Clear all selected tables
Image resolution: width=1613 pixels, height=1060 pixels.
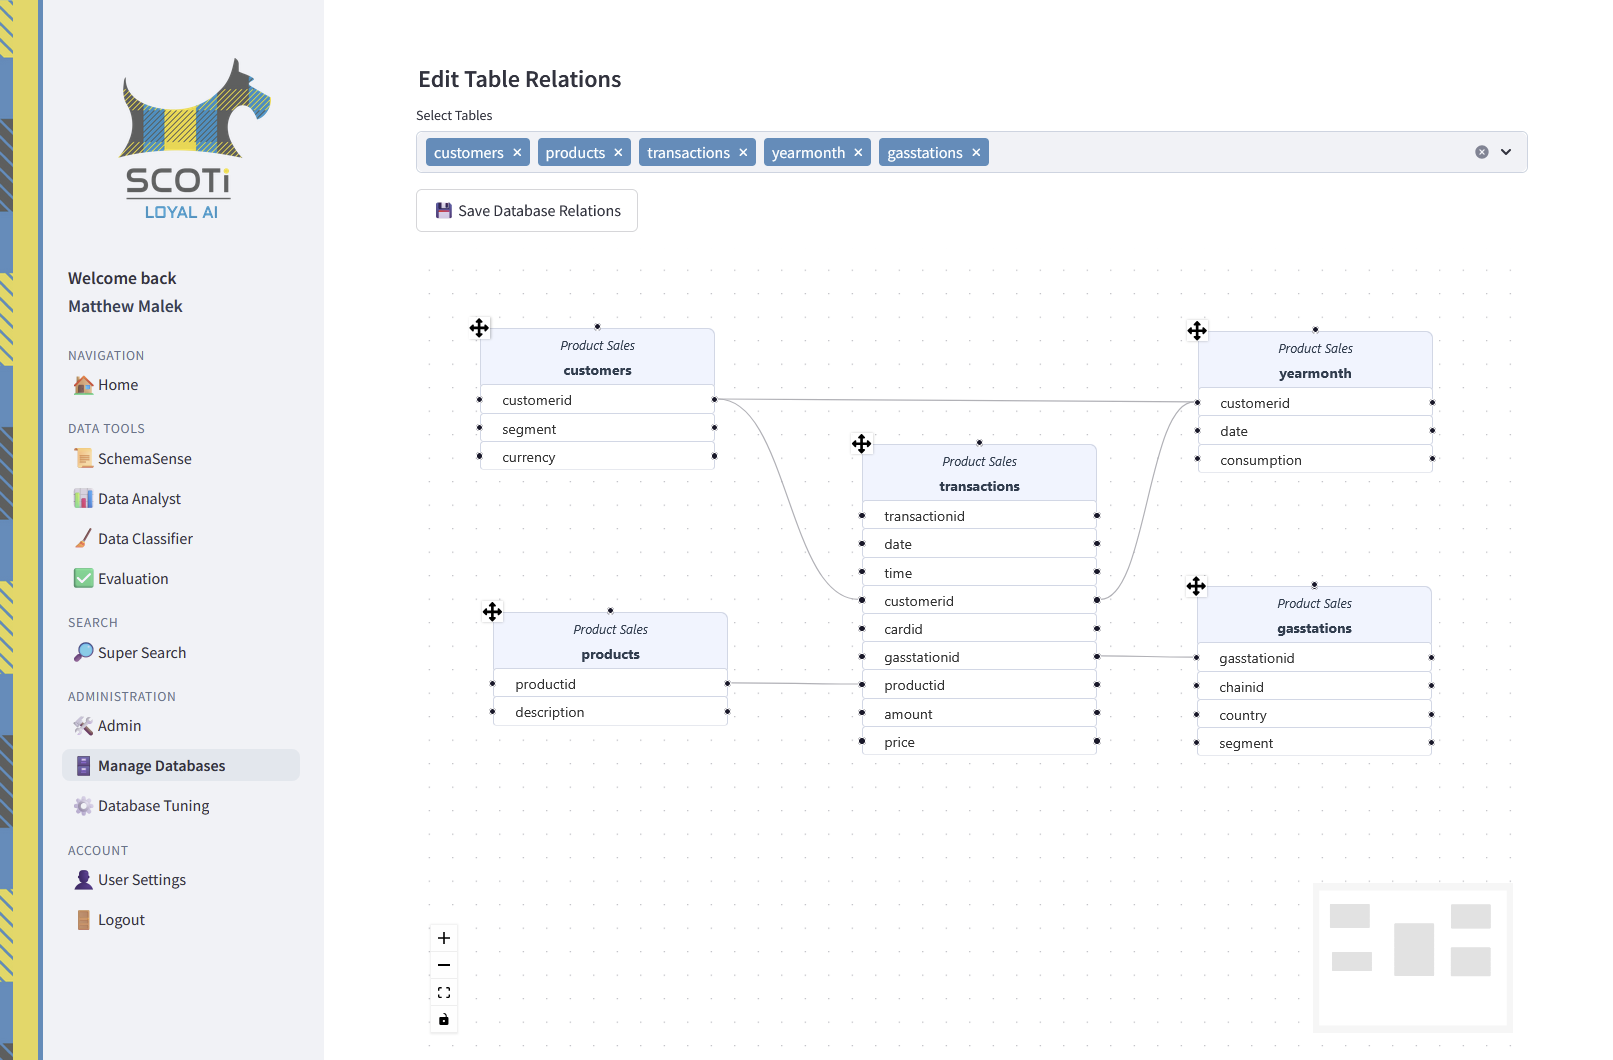click(x=1481, y=152)
